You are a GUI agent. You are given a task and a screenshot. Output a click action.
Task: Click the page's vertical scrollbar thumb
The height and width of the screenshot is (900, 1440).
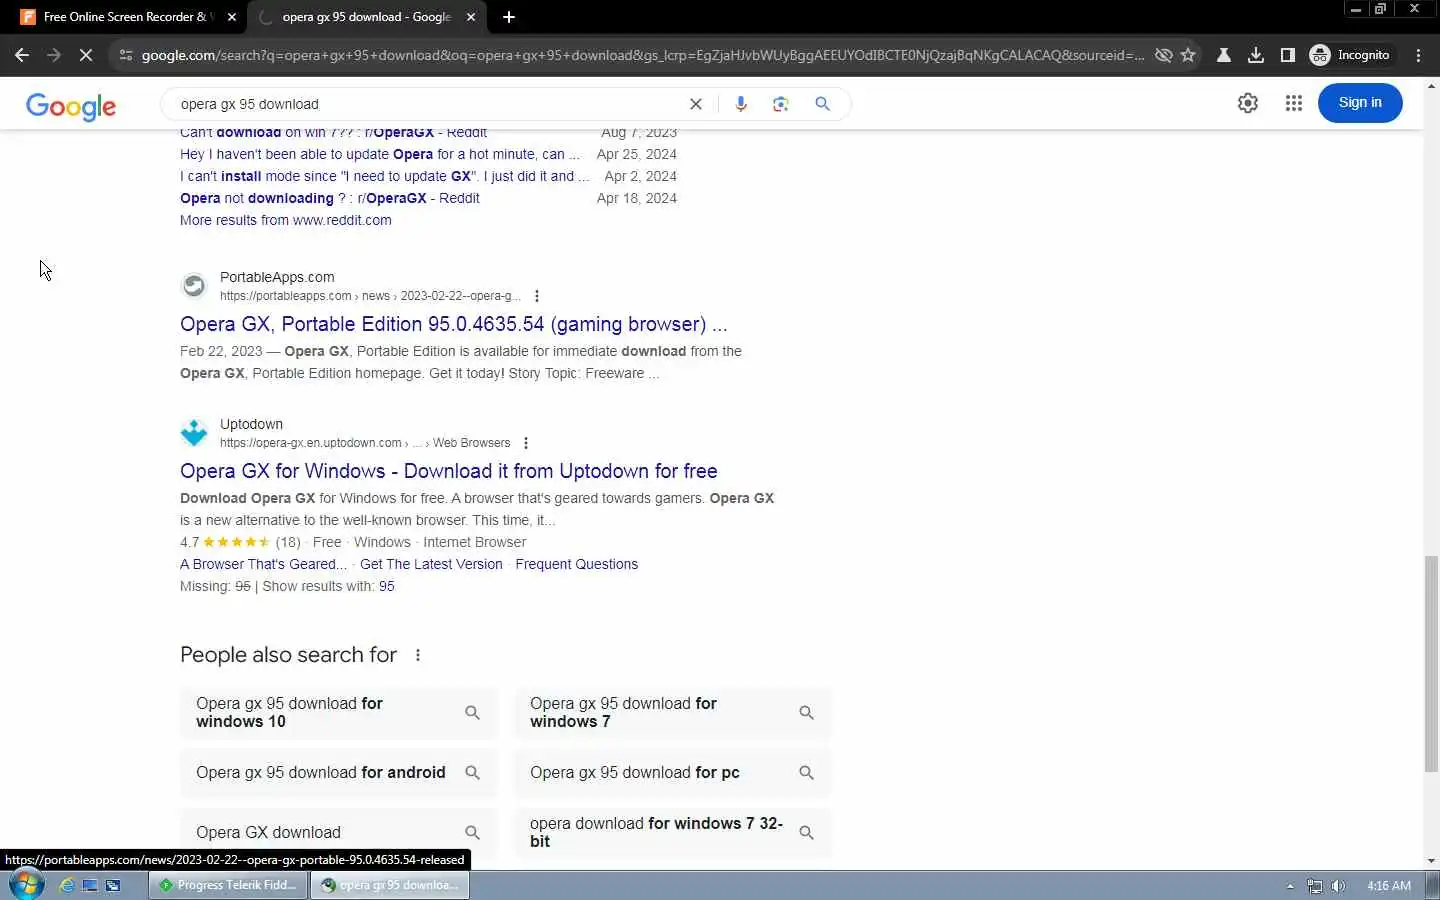coord(1431,663)
